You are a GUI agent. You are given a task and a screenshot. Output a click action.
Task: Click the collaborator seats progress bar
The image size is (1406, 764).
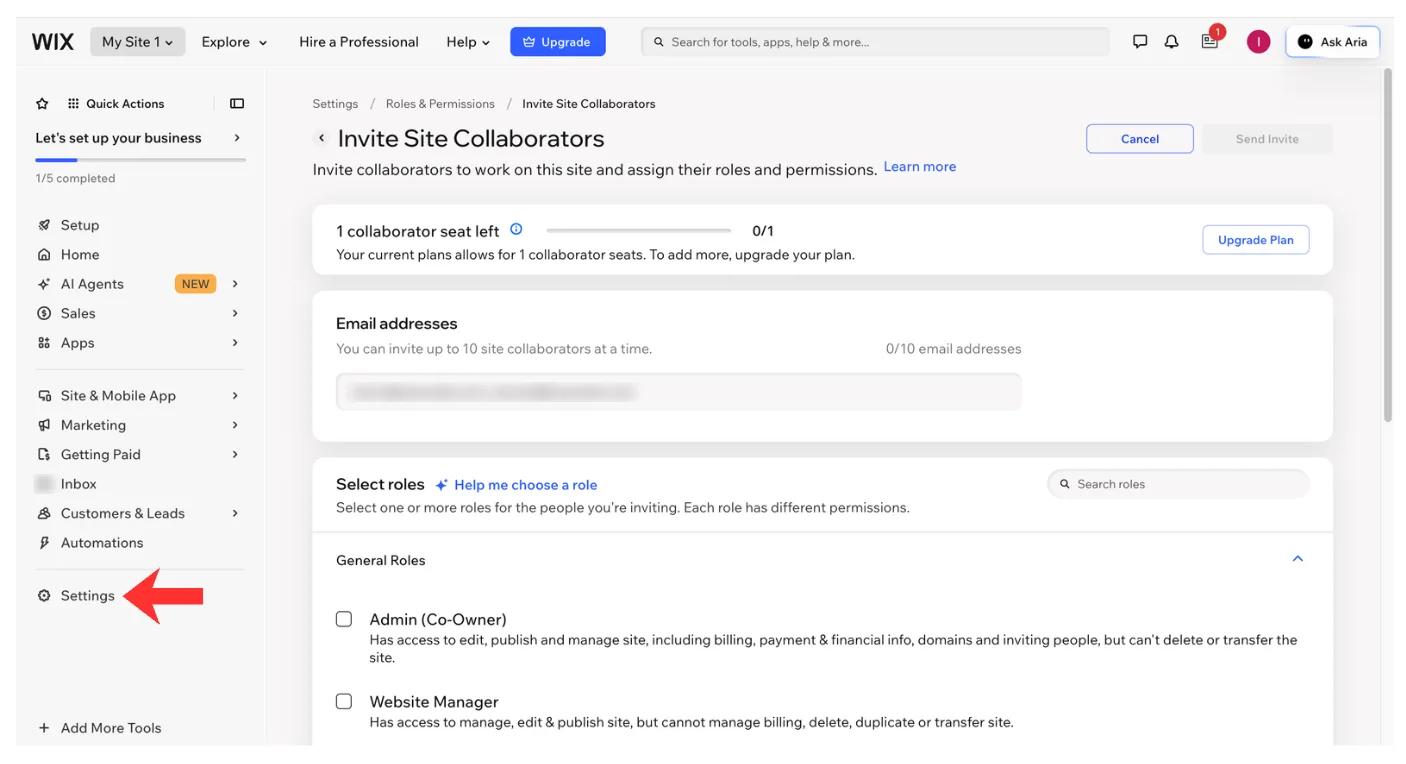[x=638, y=231]
